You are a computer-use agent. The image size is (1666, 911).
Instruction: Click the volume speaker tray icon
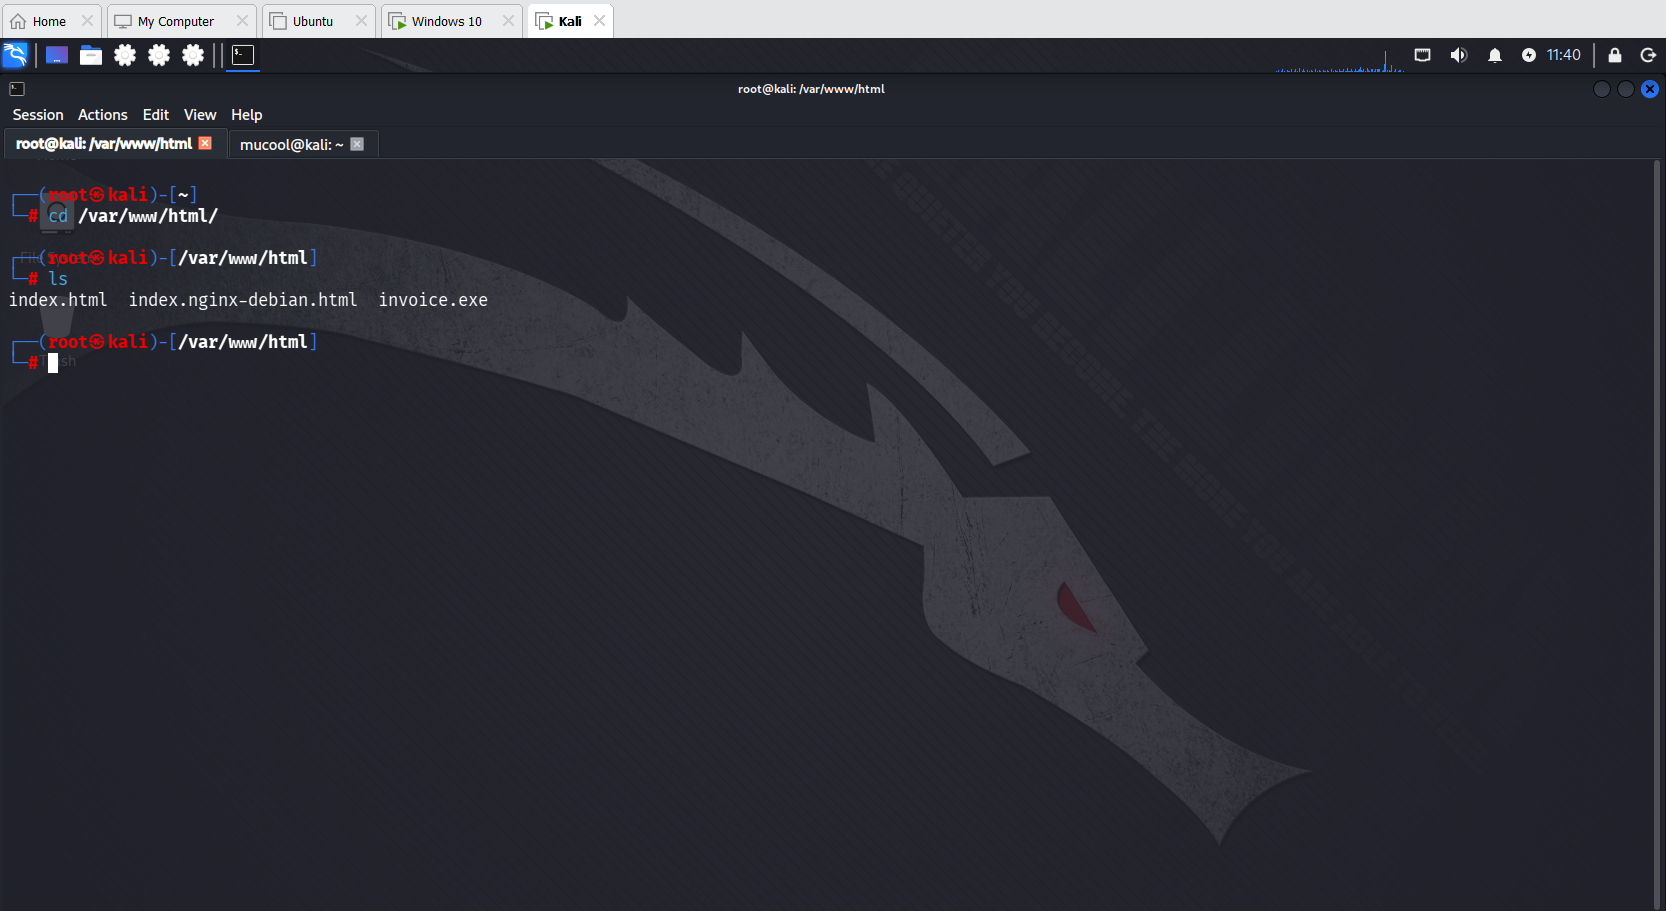click(x=1459, y=55)
